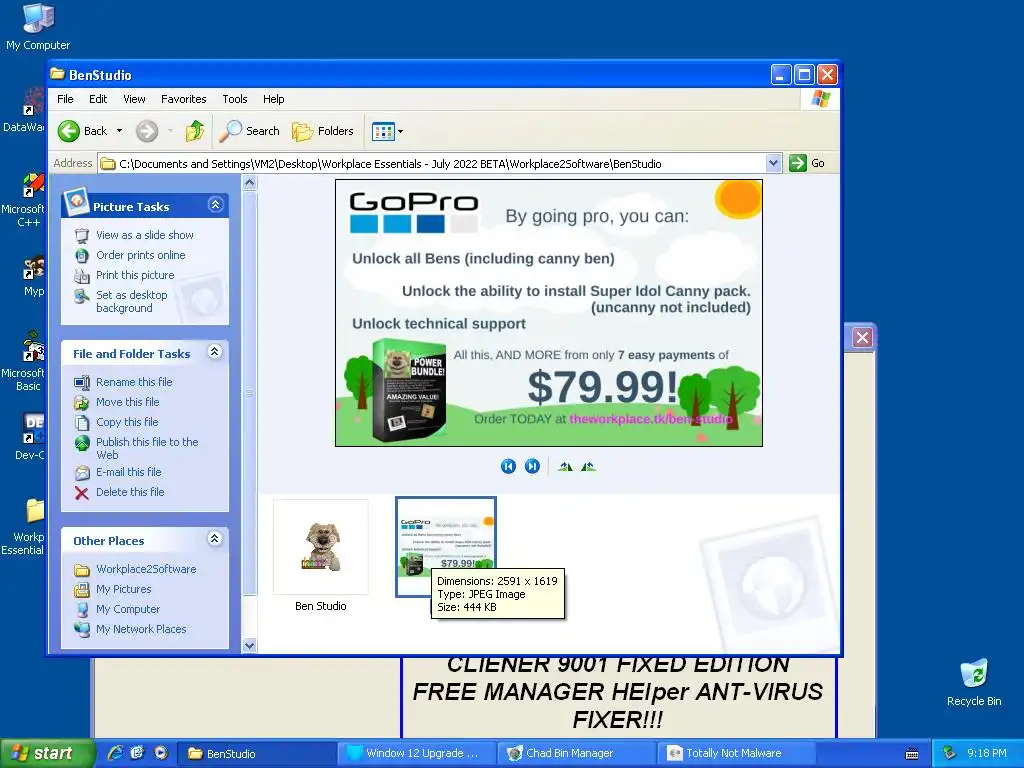Click the system tray clock 9:18 PM

(986, 754)
